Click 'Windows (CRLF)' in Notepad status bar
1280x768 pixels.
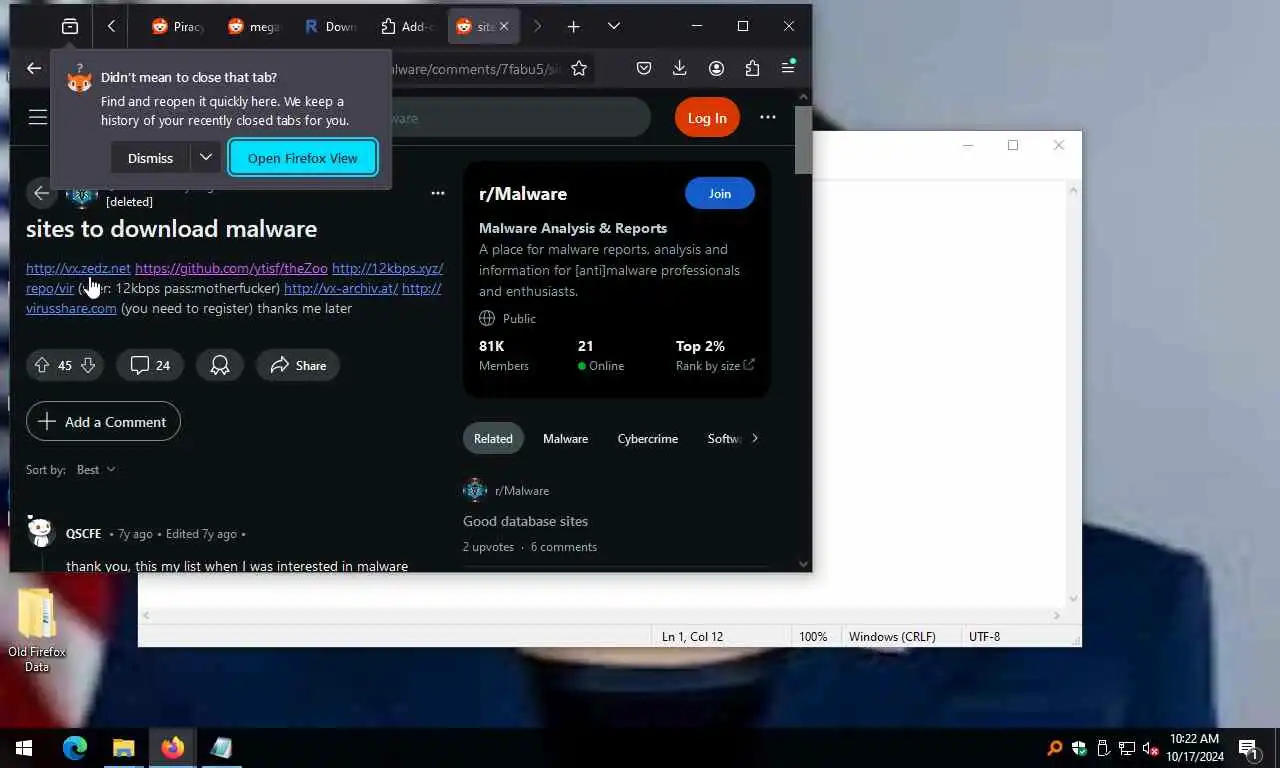(x=892, y=636)
